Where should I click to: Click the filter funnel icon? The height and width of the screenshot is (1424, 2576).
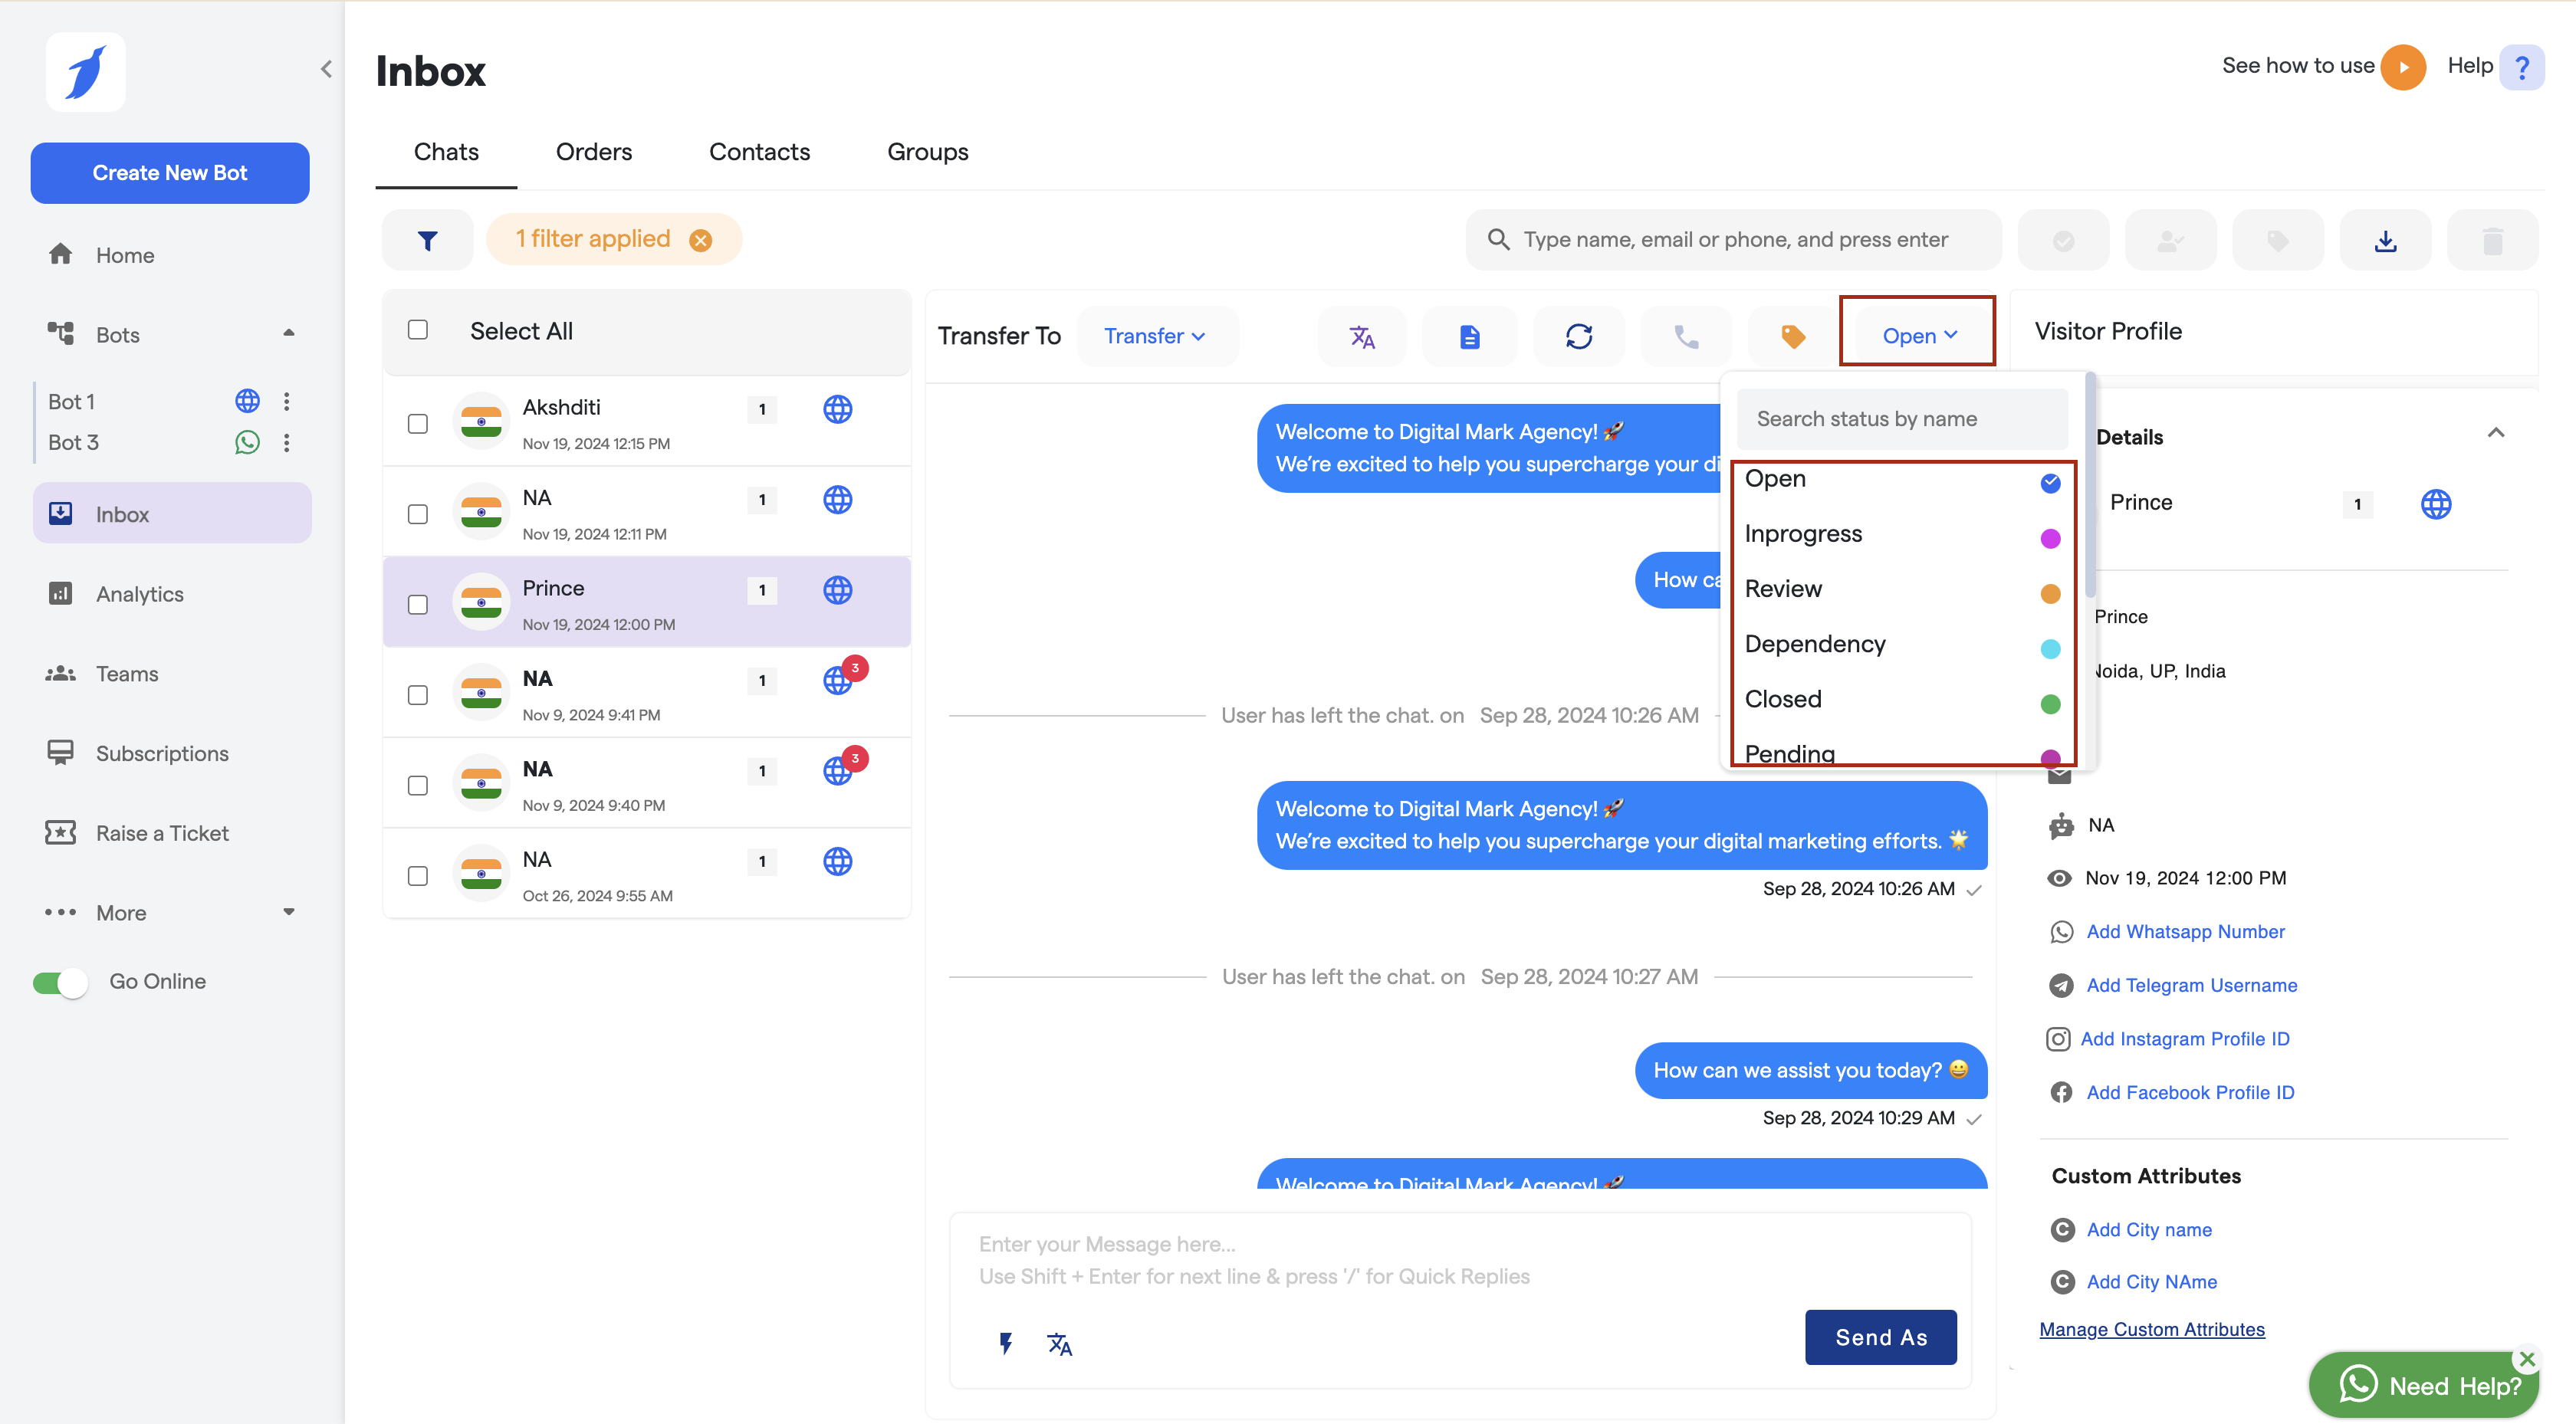[427, 240]
